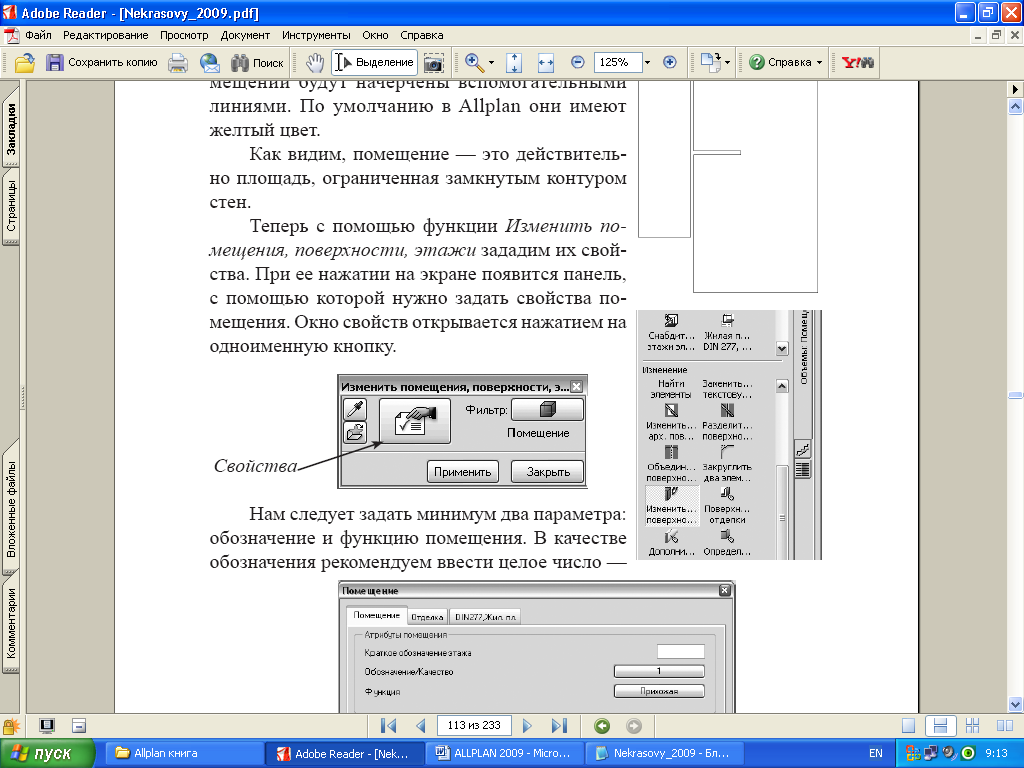Click the vertical scrollbar down arrow

(x=1015, y=704)
